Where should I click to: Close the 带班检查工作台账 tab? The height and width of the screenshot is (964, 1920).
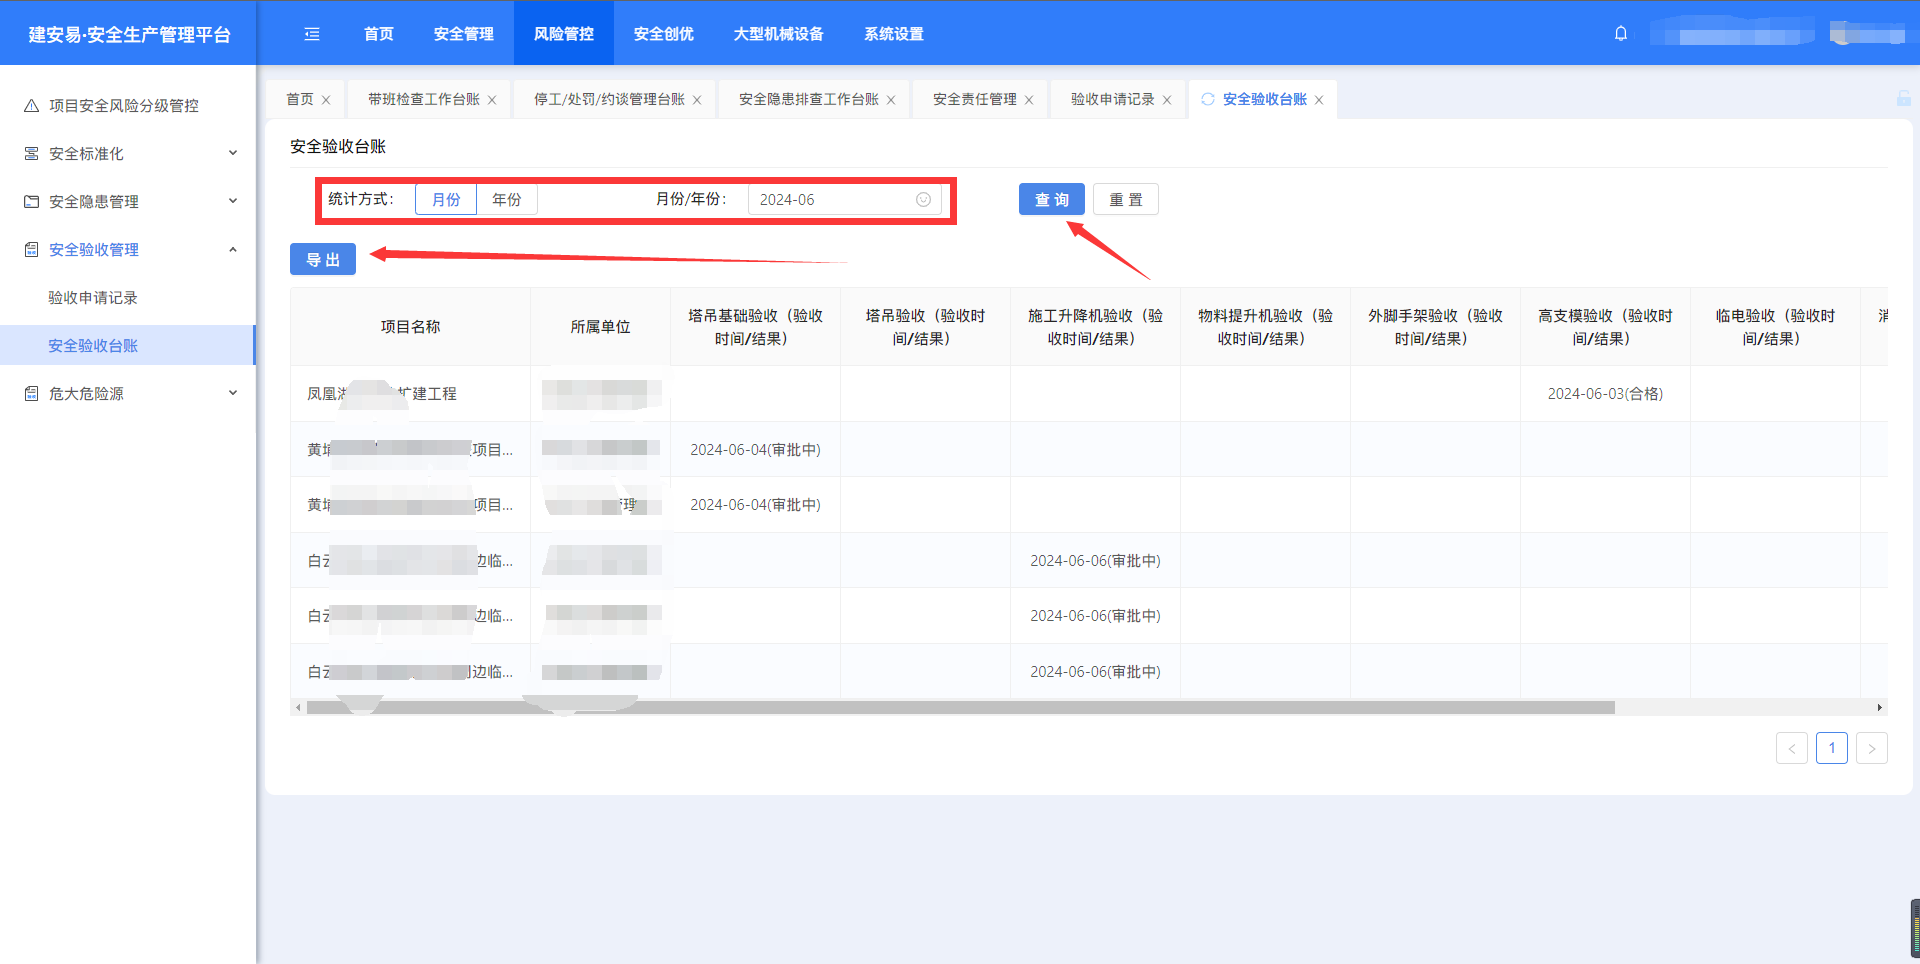point(492,100)
